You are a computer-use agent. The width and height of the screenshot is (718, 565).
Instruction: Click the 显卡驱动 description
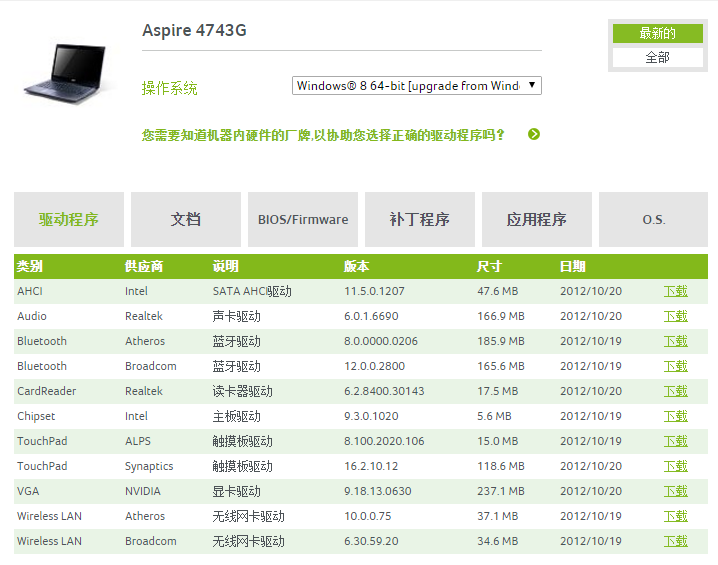(236, 491)
